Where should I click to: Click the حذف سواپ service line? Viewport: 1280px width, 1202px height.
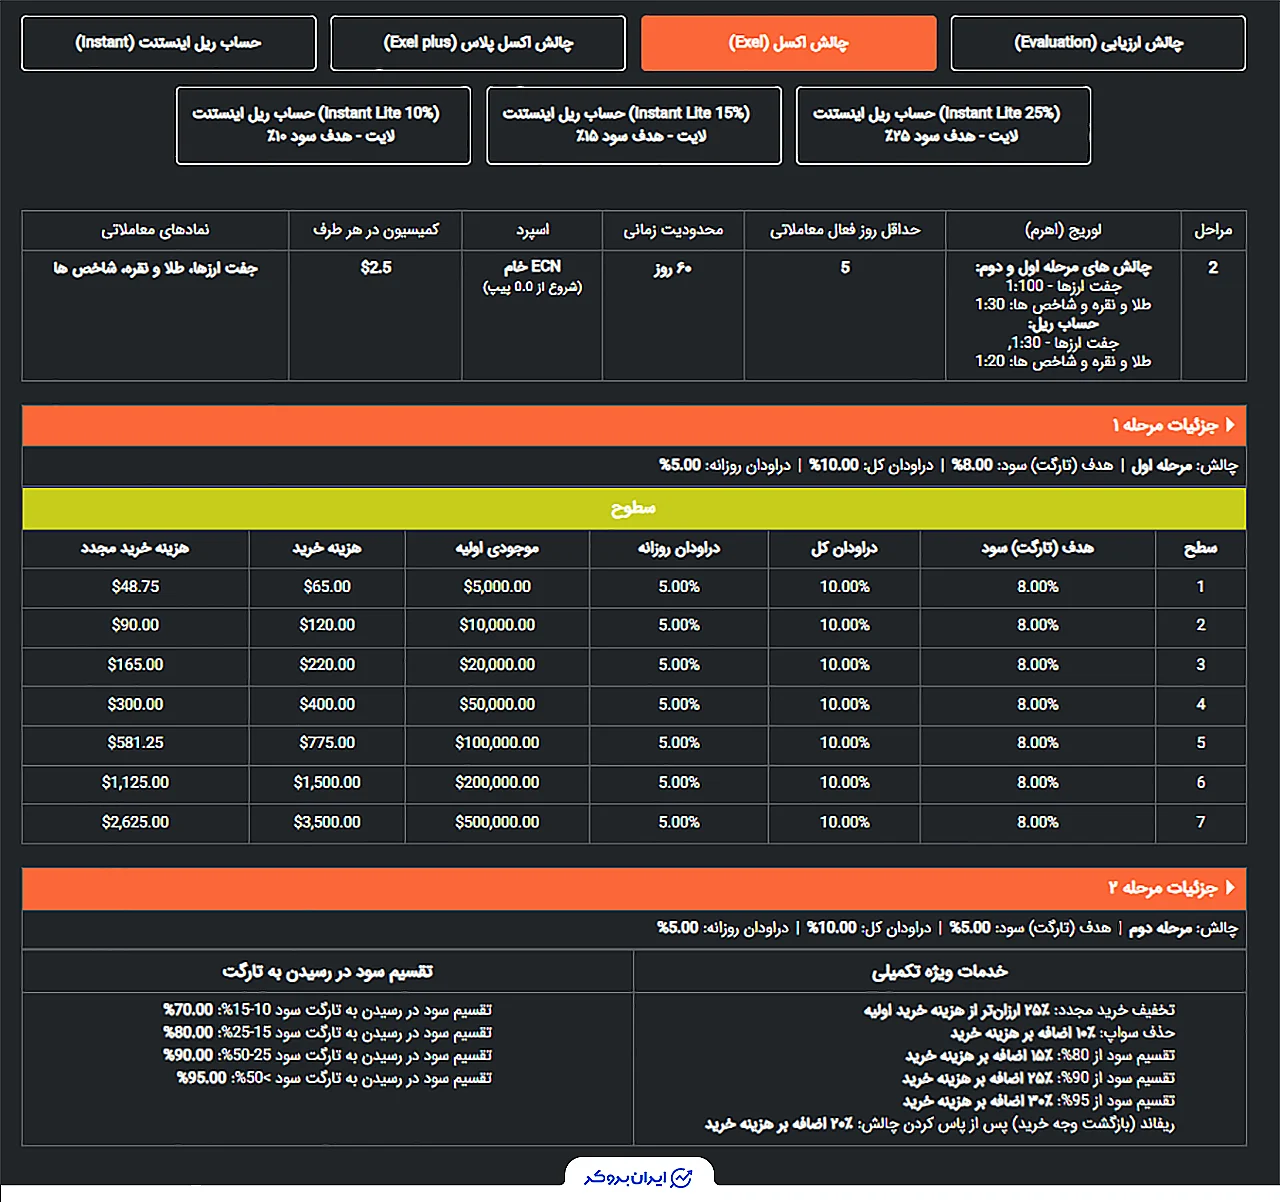pos(1062,1033)
